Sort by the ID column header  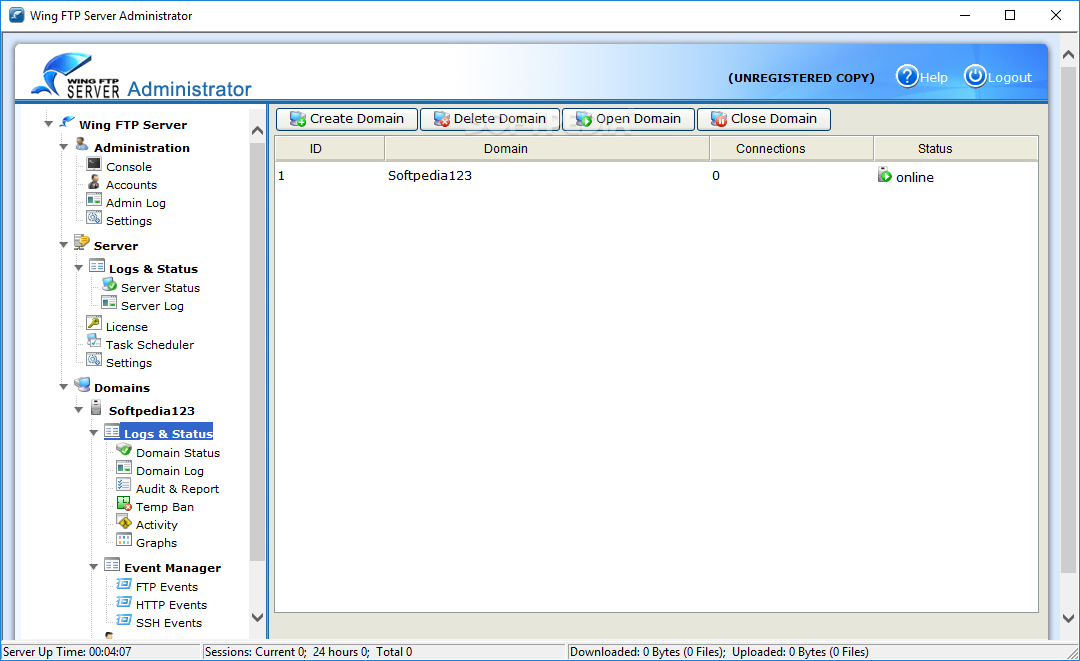pyautogui.click(x=329, y=148)
